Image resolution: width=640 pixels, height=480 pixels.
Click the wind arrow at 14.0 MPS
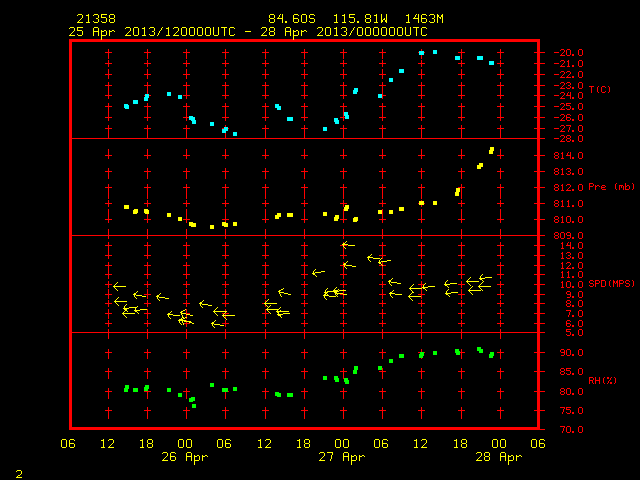pos(348,245)
